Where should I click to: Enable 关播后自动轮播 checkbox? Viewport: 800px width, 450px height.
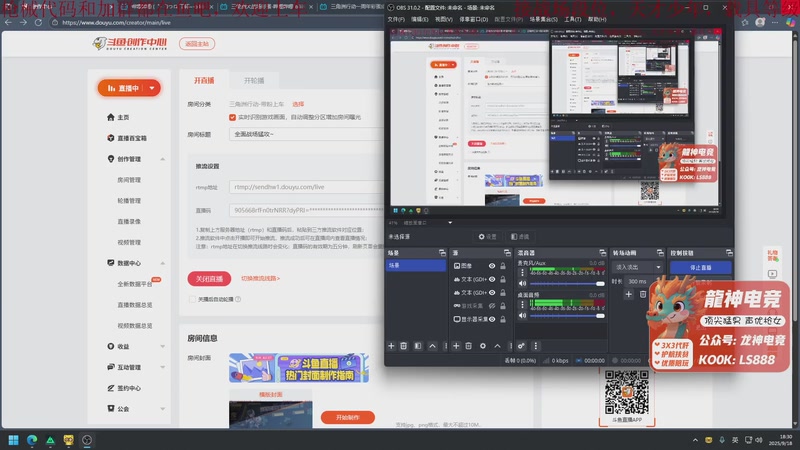192,299
